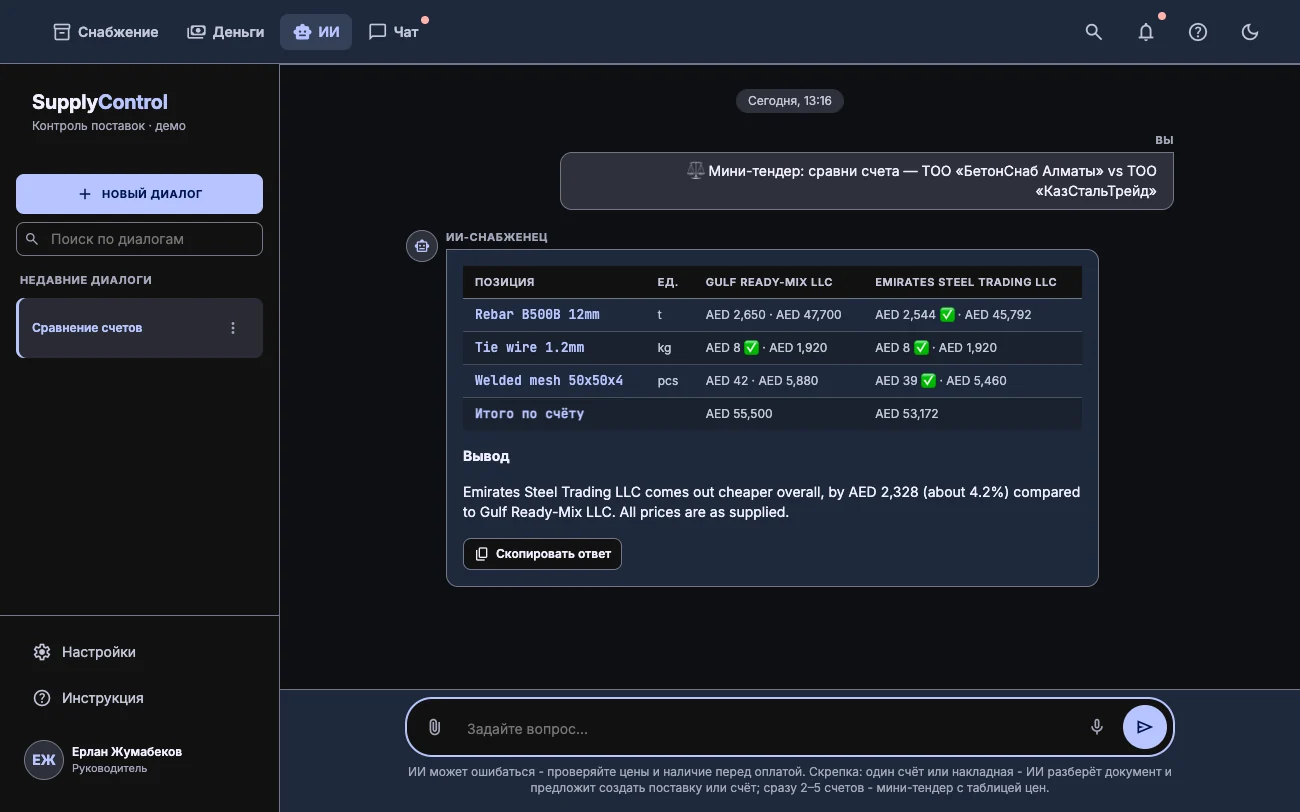Image resolution: width=1300 pixels, height=812 pixels.
Task: Click the AED 55,500 total cell
Action: click(739, 414)
